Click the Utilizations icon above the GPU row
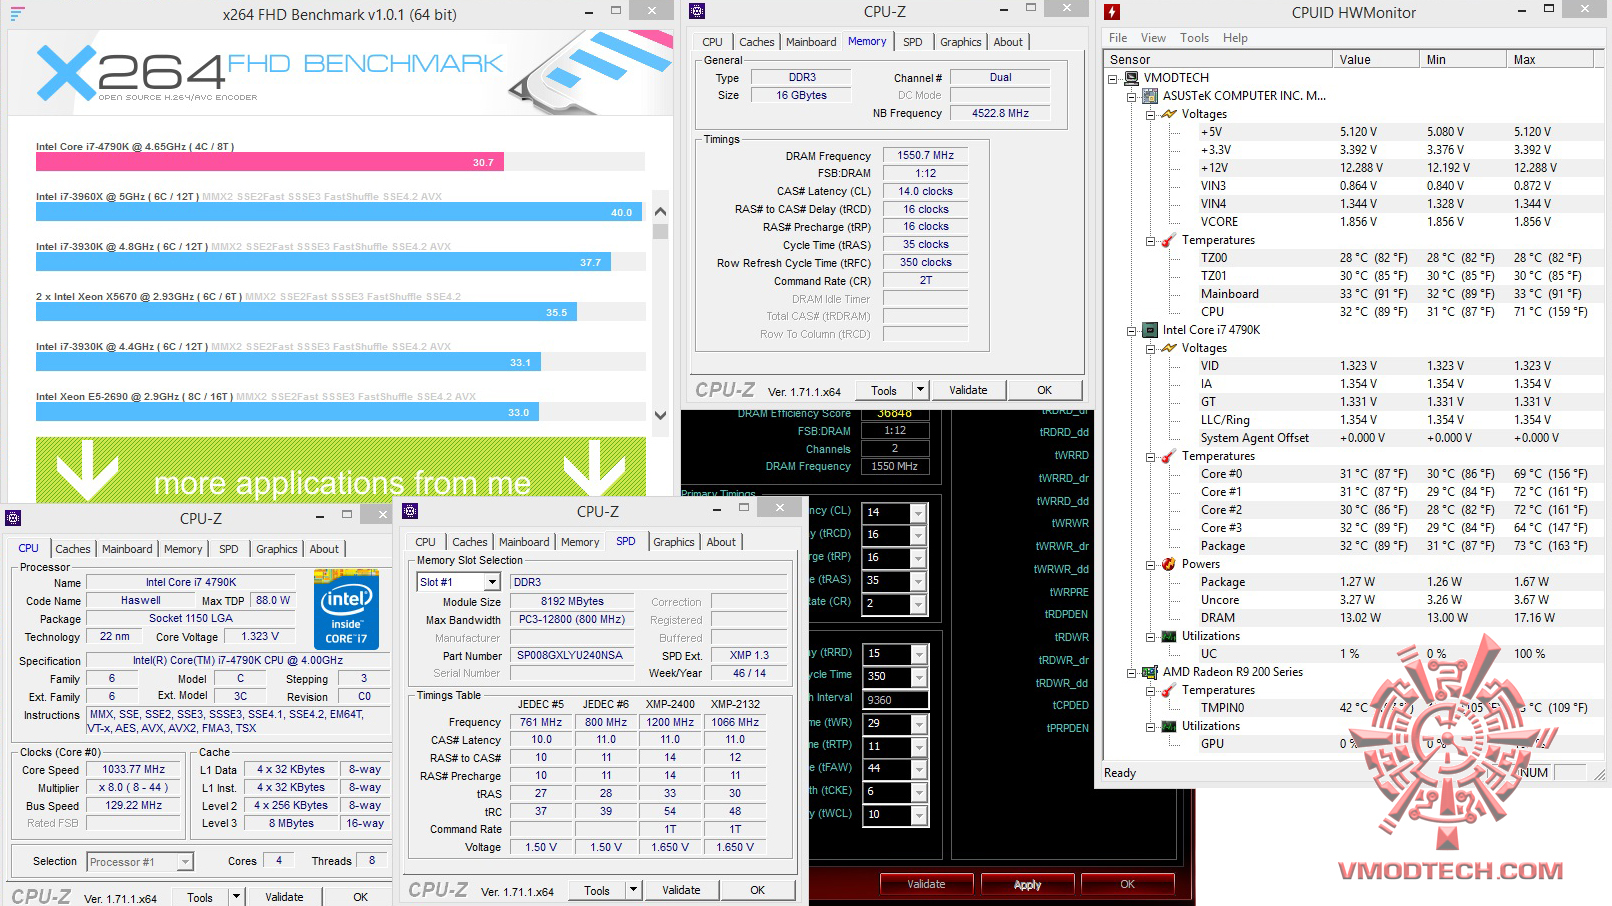The height and width of the screenshot is (906, 1612). point(1169,726)
